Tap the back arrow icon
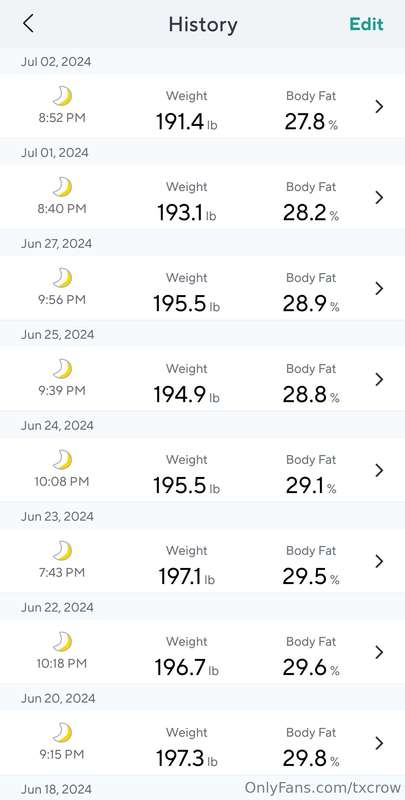405x800 pixels. [28, 23]
